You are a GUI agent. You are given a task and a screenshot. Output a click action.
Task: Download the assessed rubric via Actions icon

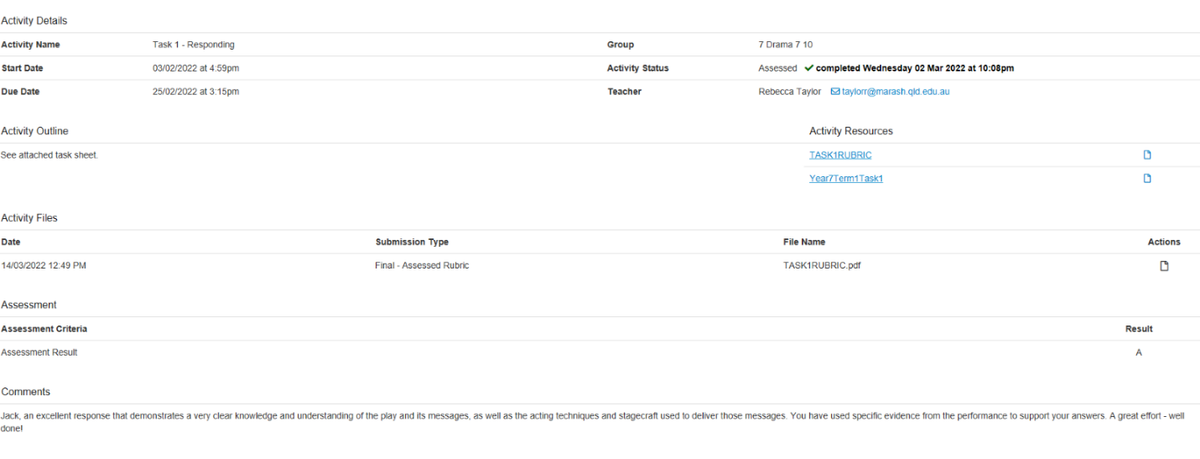click(1163, 266)
